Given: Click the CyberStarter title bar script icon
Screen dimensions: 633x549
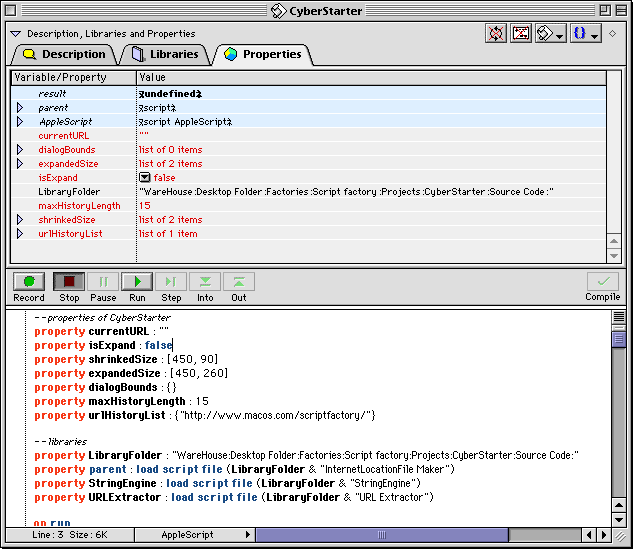Looking at the screenshot, I should 278,11.
